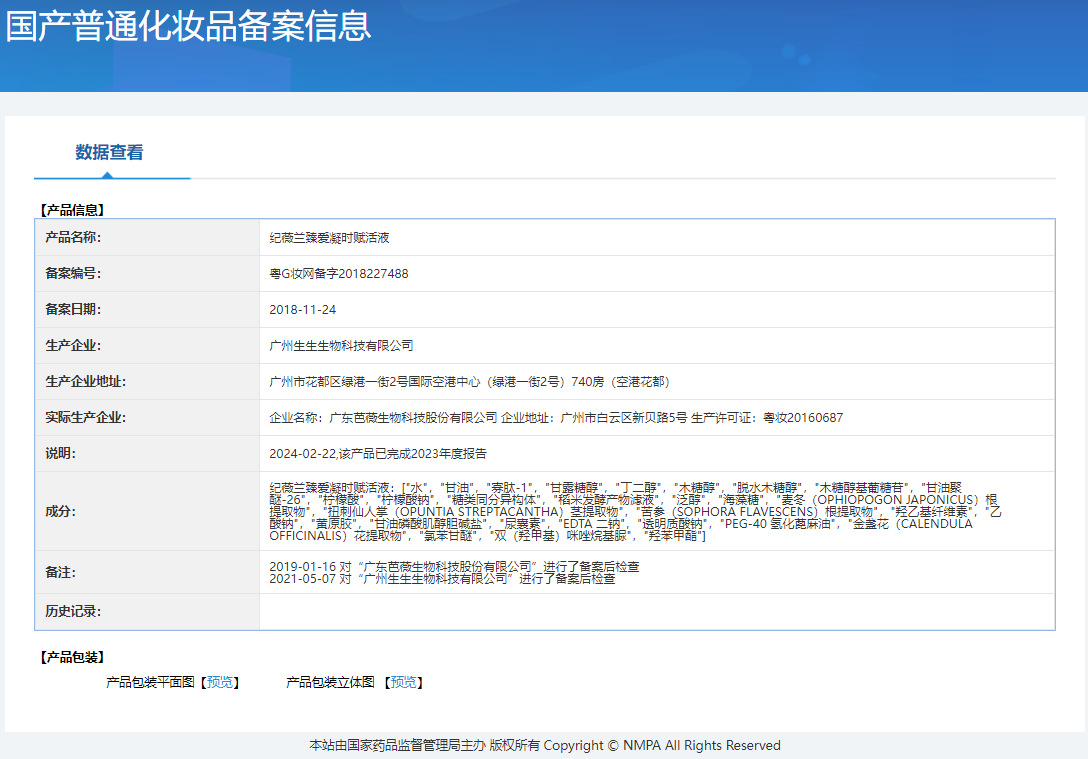Click the 【产品信息】 section header
The height and width of the screenshot is (759, 1088).
(71, 210)
